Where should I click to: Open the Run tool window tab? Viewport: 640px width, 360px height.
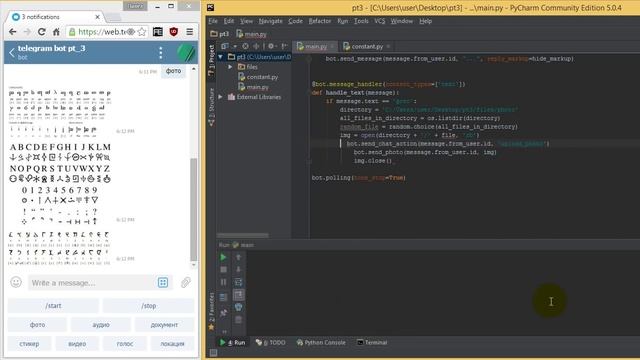coord(233,342)
